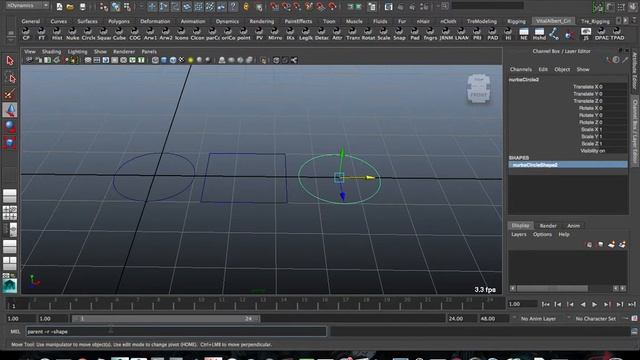Switch to four-view layout icon
This screenshot has width=640, height=360.
(10, 213)
